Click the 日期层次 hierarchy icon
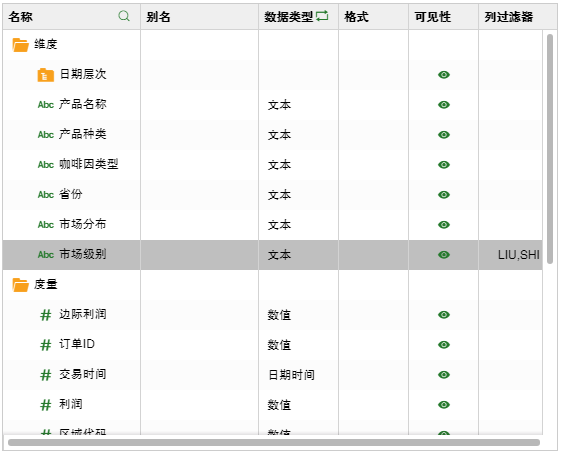 [x=46, y=75]
